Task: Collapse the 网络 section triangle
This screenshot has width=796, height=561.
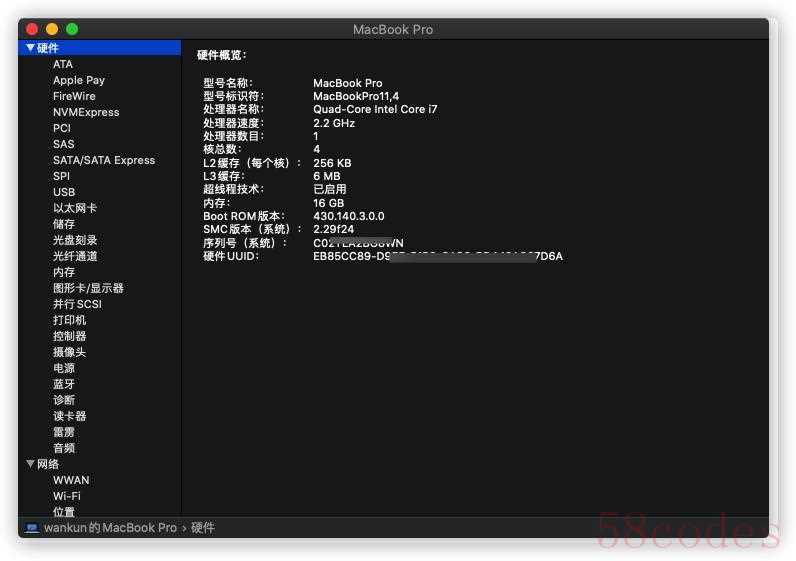Action: (30, 464)
